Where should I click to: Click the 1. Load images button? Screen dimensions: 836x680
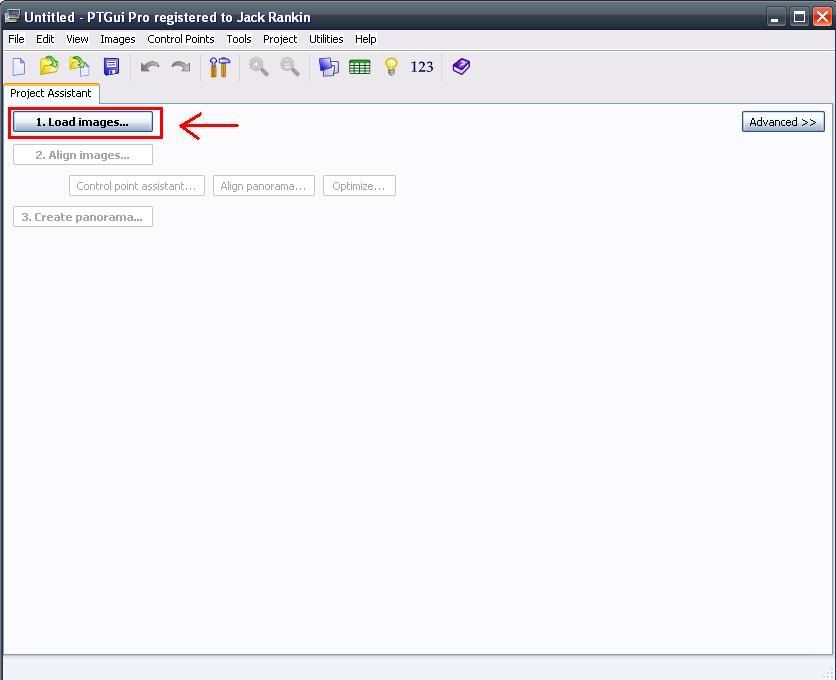[x=83, y=122]
